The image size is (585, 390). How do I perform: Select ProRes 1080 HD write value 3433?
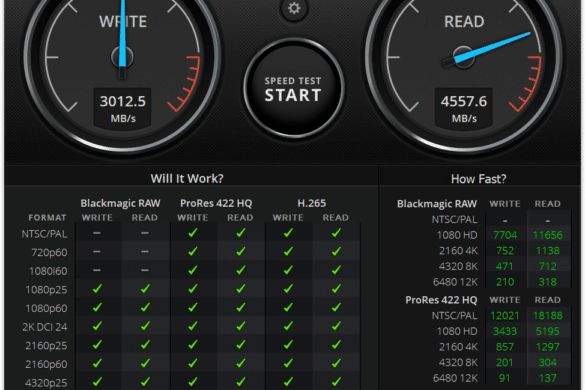coord(505,331)
